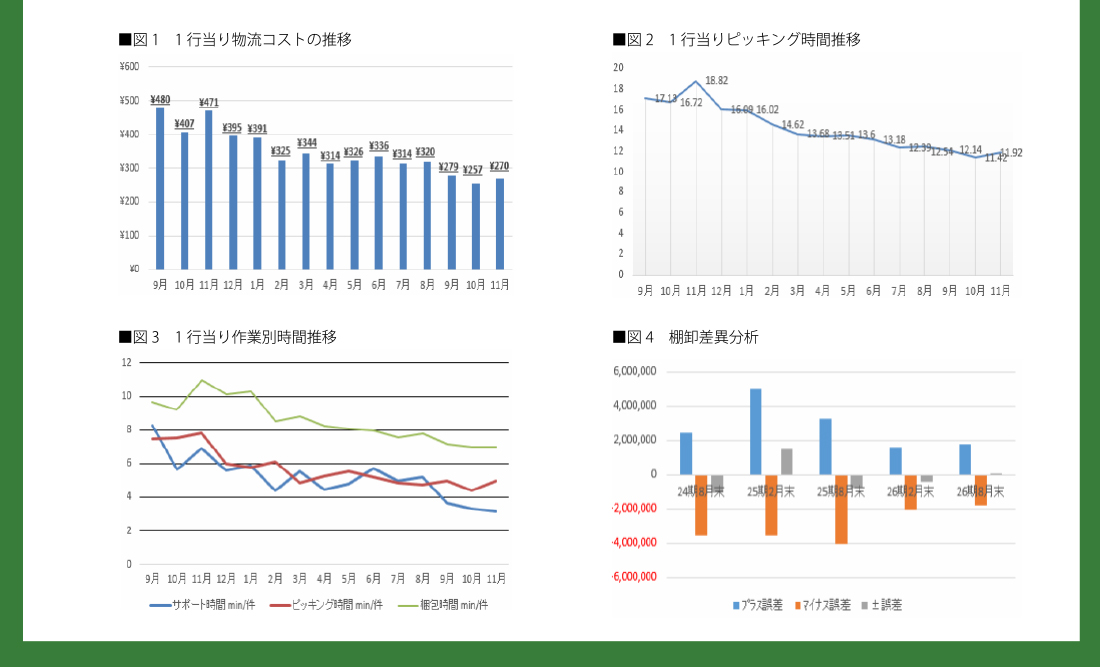Pick the ¥336 data label
Viewport: 1100px width, 667px height.
tap(379, 146)
